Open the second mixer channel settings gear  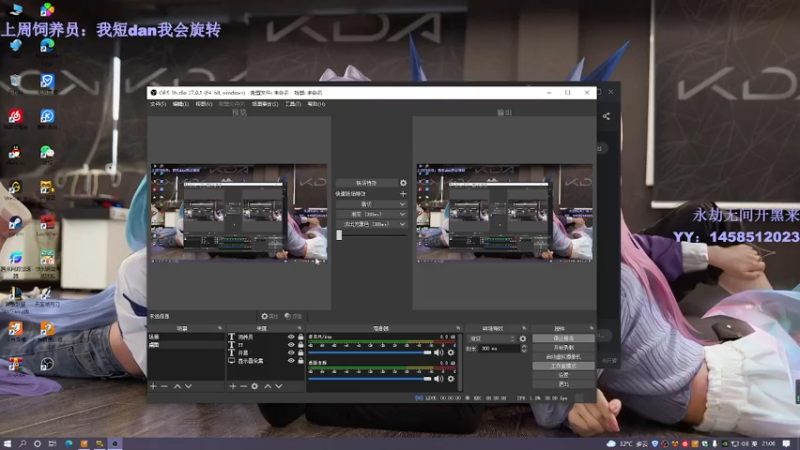coord(451,379)
